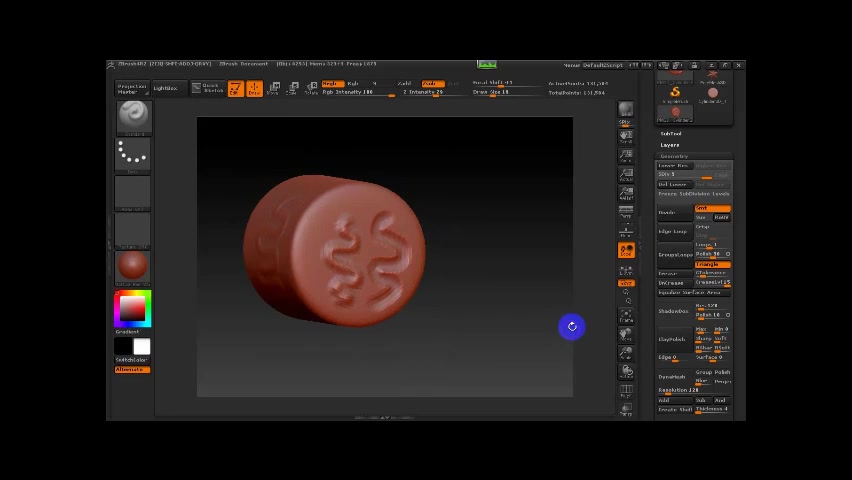
Task: Toggle the orange XYZ rotation button
Action: tap(626, 283)
